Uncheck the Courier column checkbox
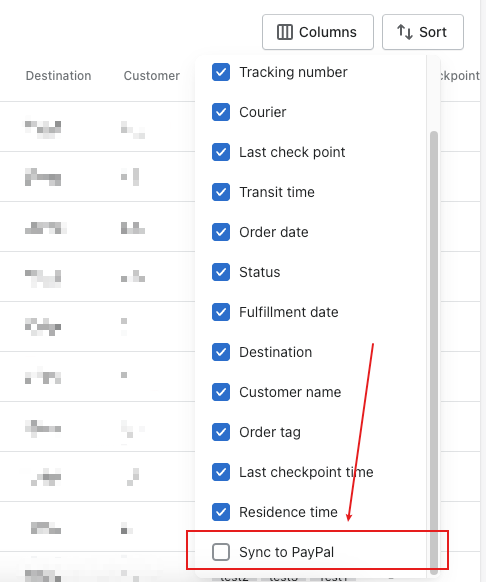486x582 pixels. (221, 112)
